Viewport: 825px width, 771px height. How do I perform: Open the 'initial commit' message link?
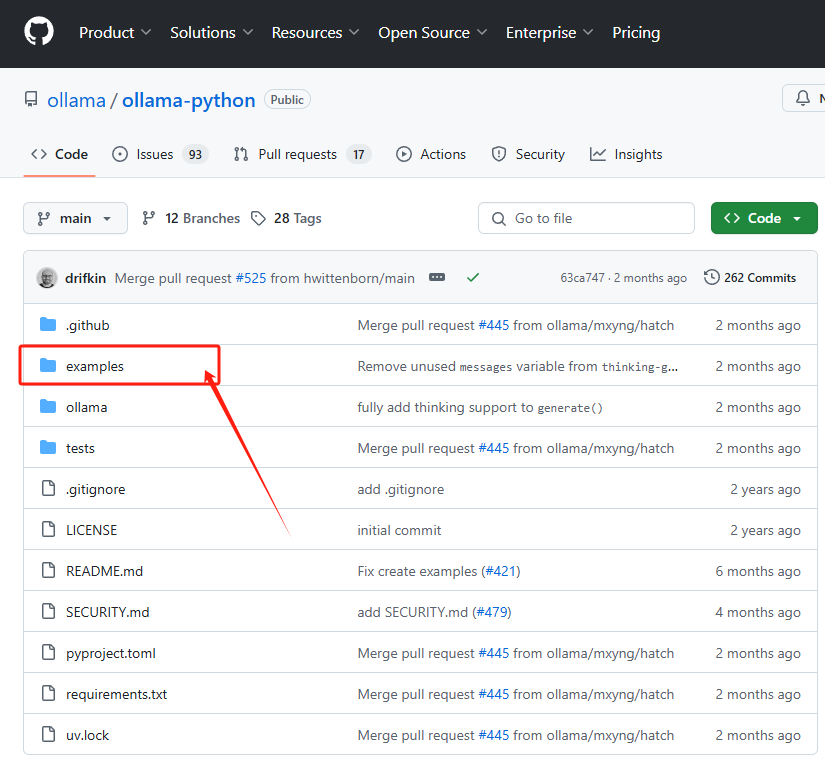click(x=399, y=530)
